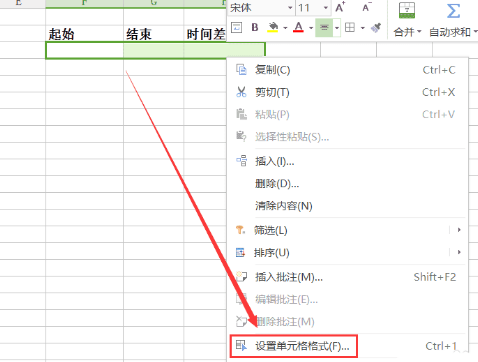Open the font color dropdown arrow
The width and height of the screenshot is (478, 362).
click(311, 28)
